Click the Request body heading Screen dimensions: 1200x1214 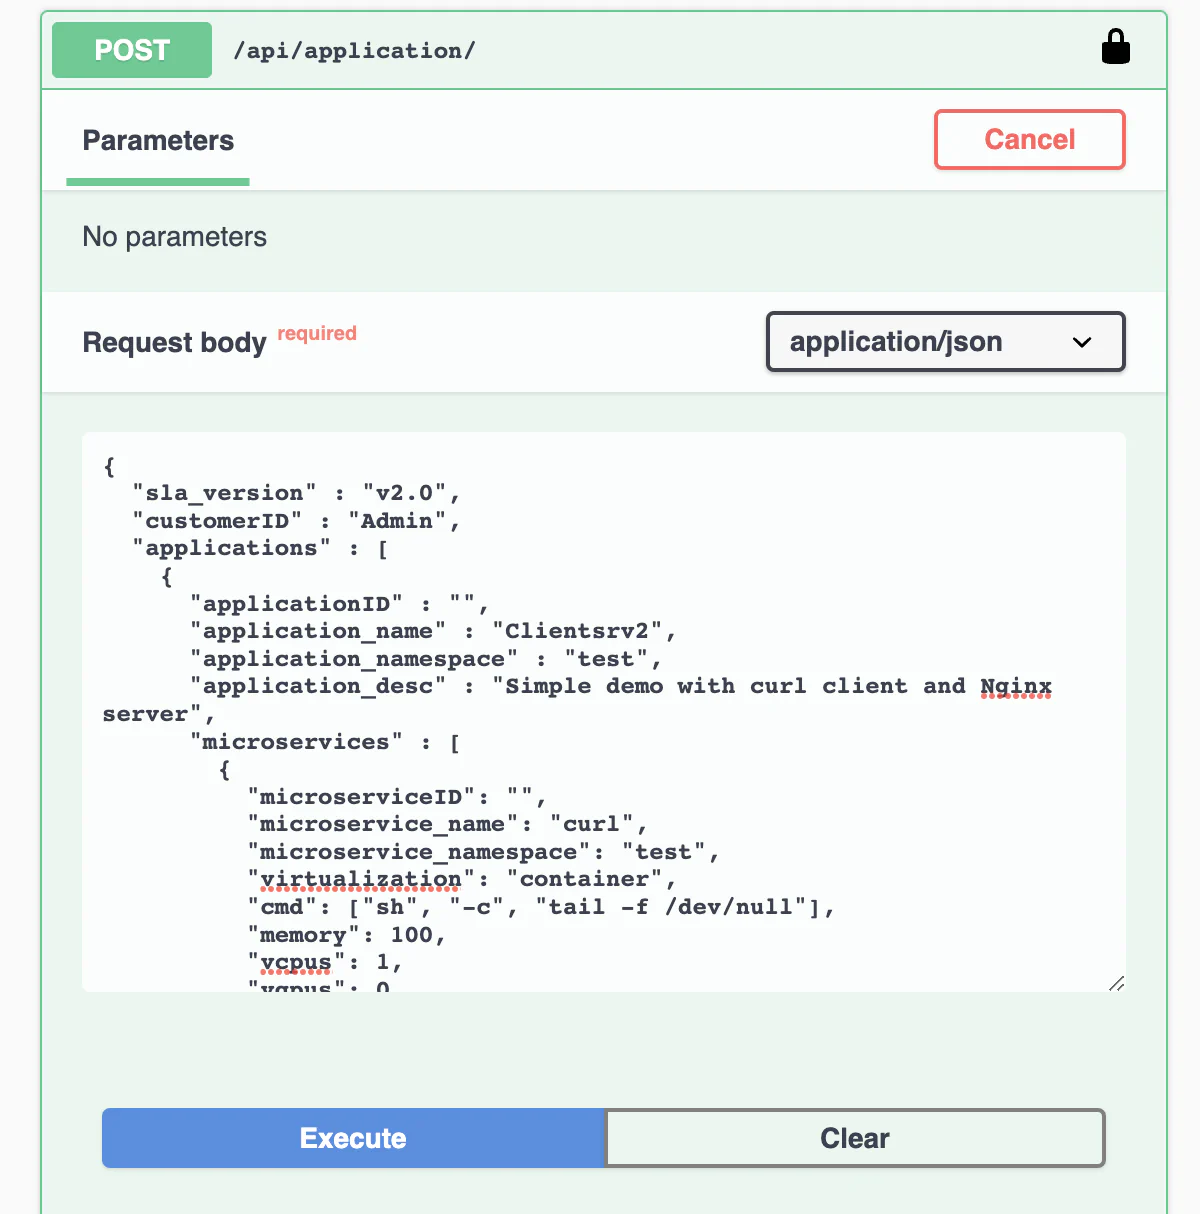pos(174,343)
